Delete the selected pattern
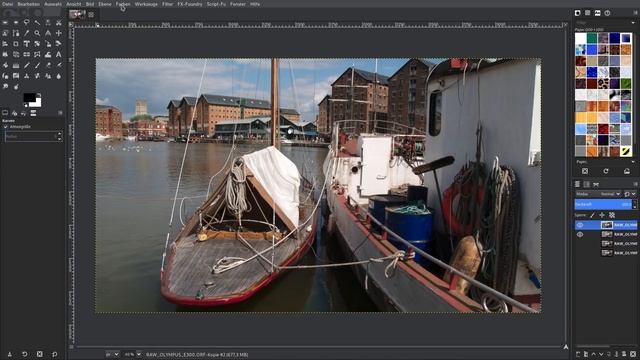 (x=585, y=171)
